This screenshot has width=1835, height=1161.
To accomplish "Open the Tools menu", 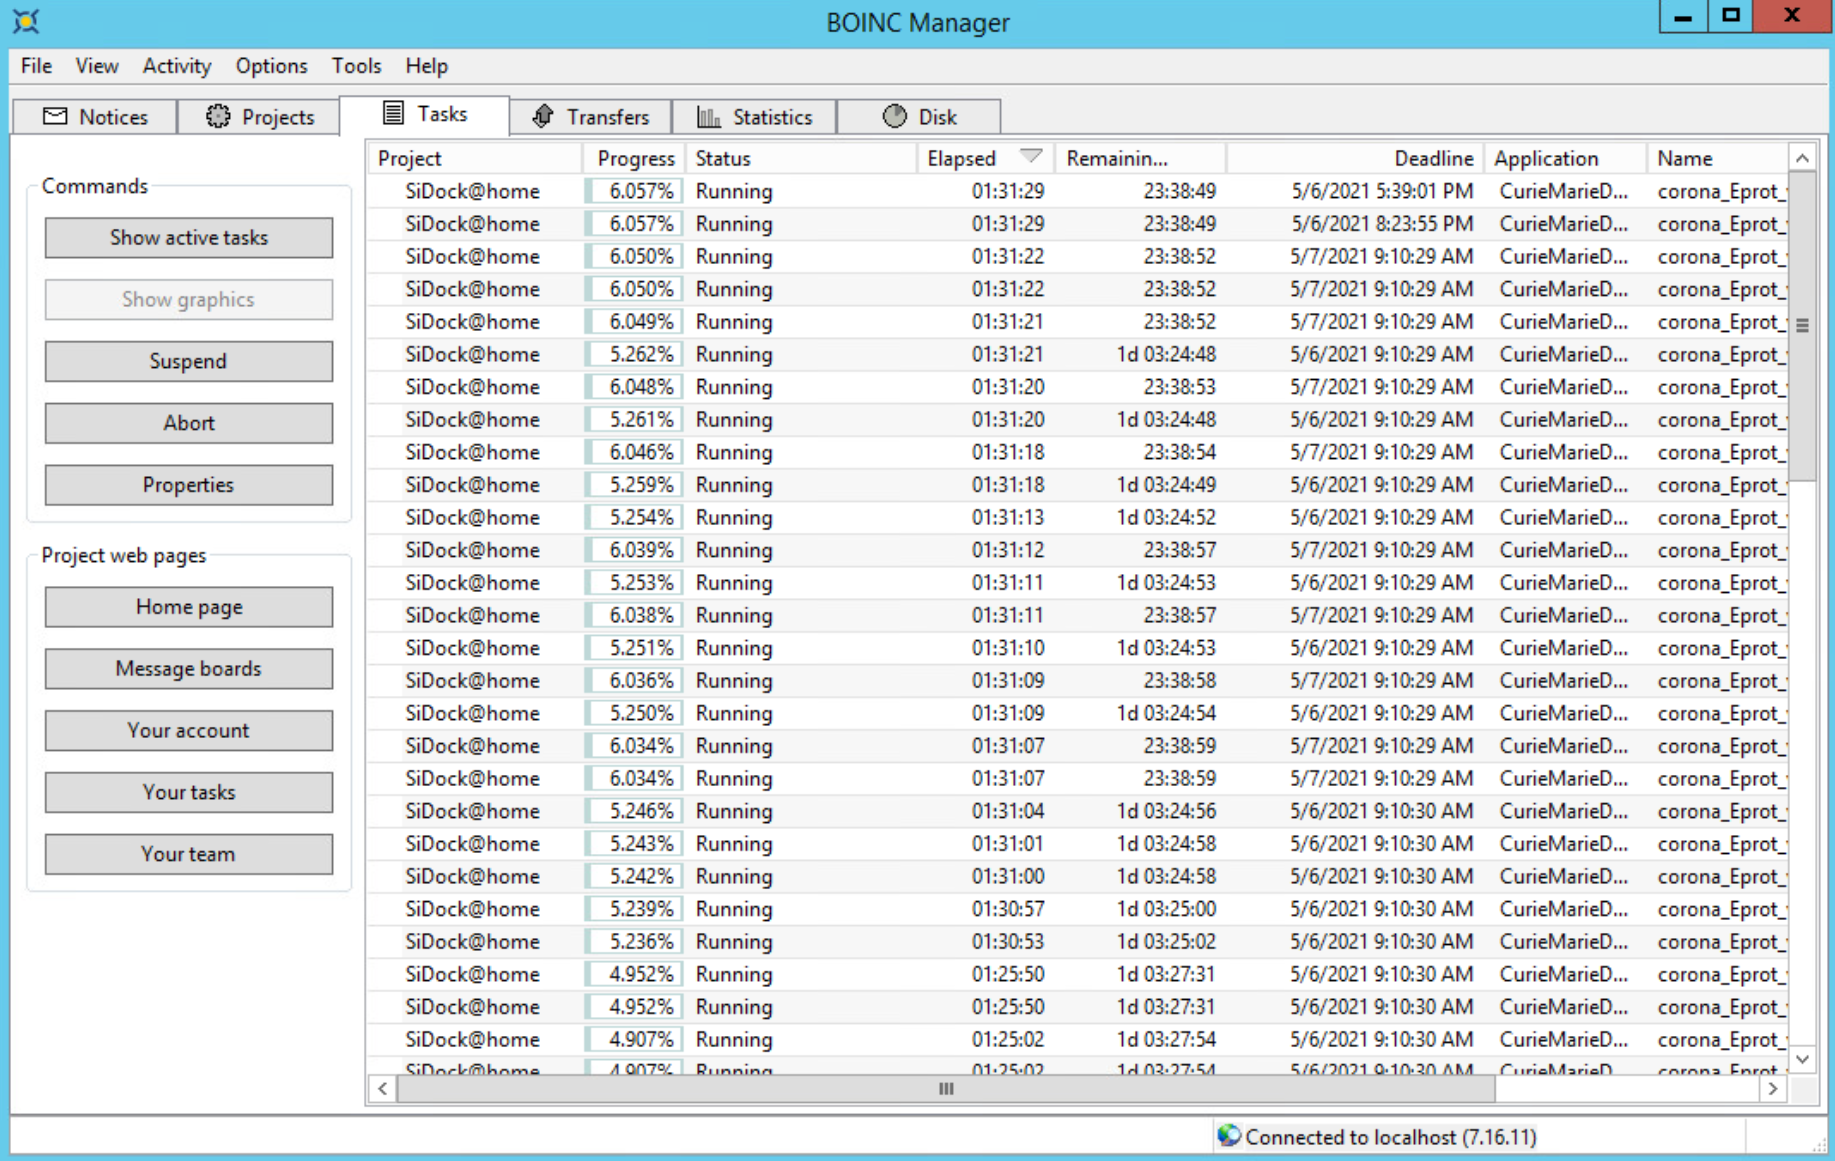I will (356, 66).
